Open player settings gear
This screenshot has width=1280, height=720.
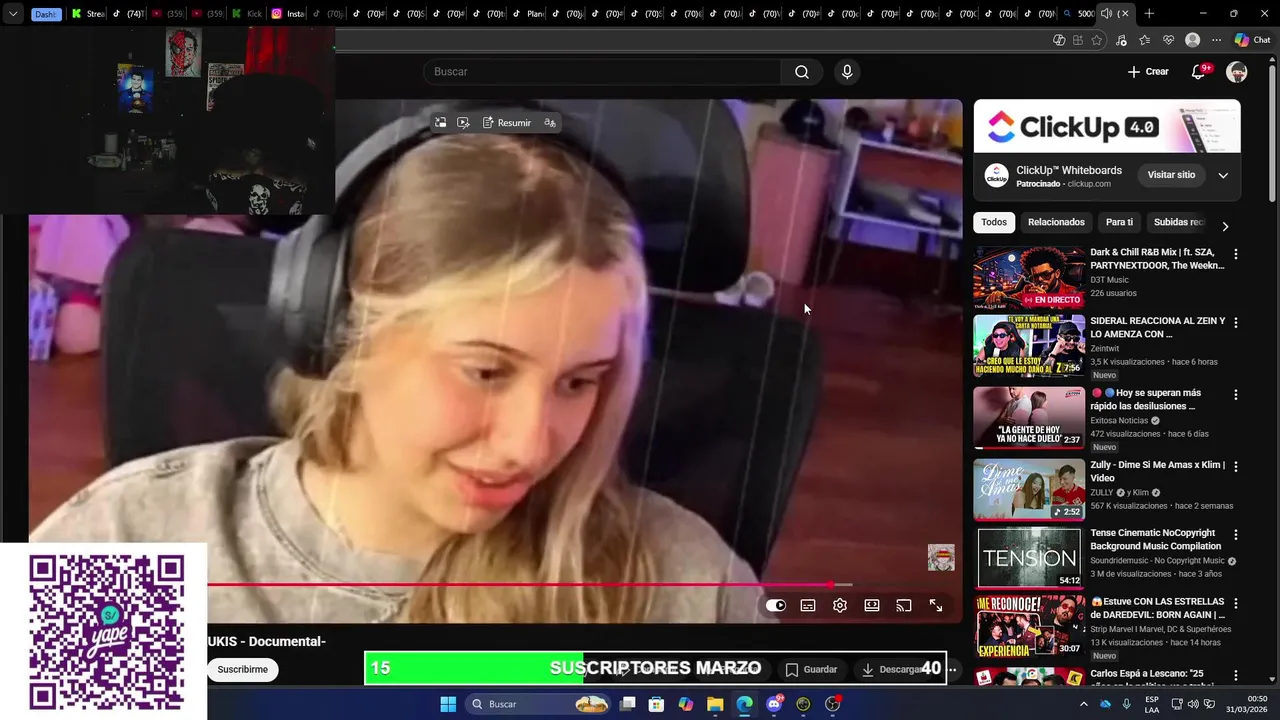coord(840,605)
